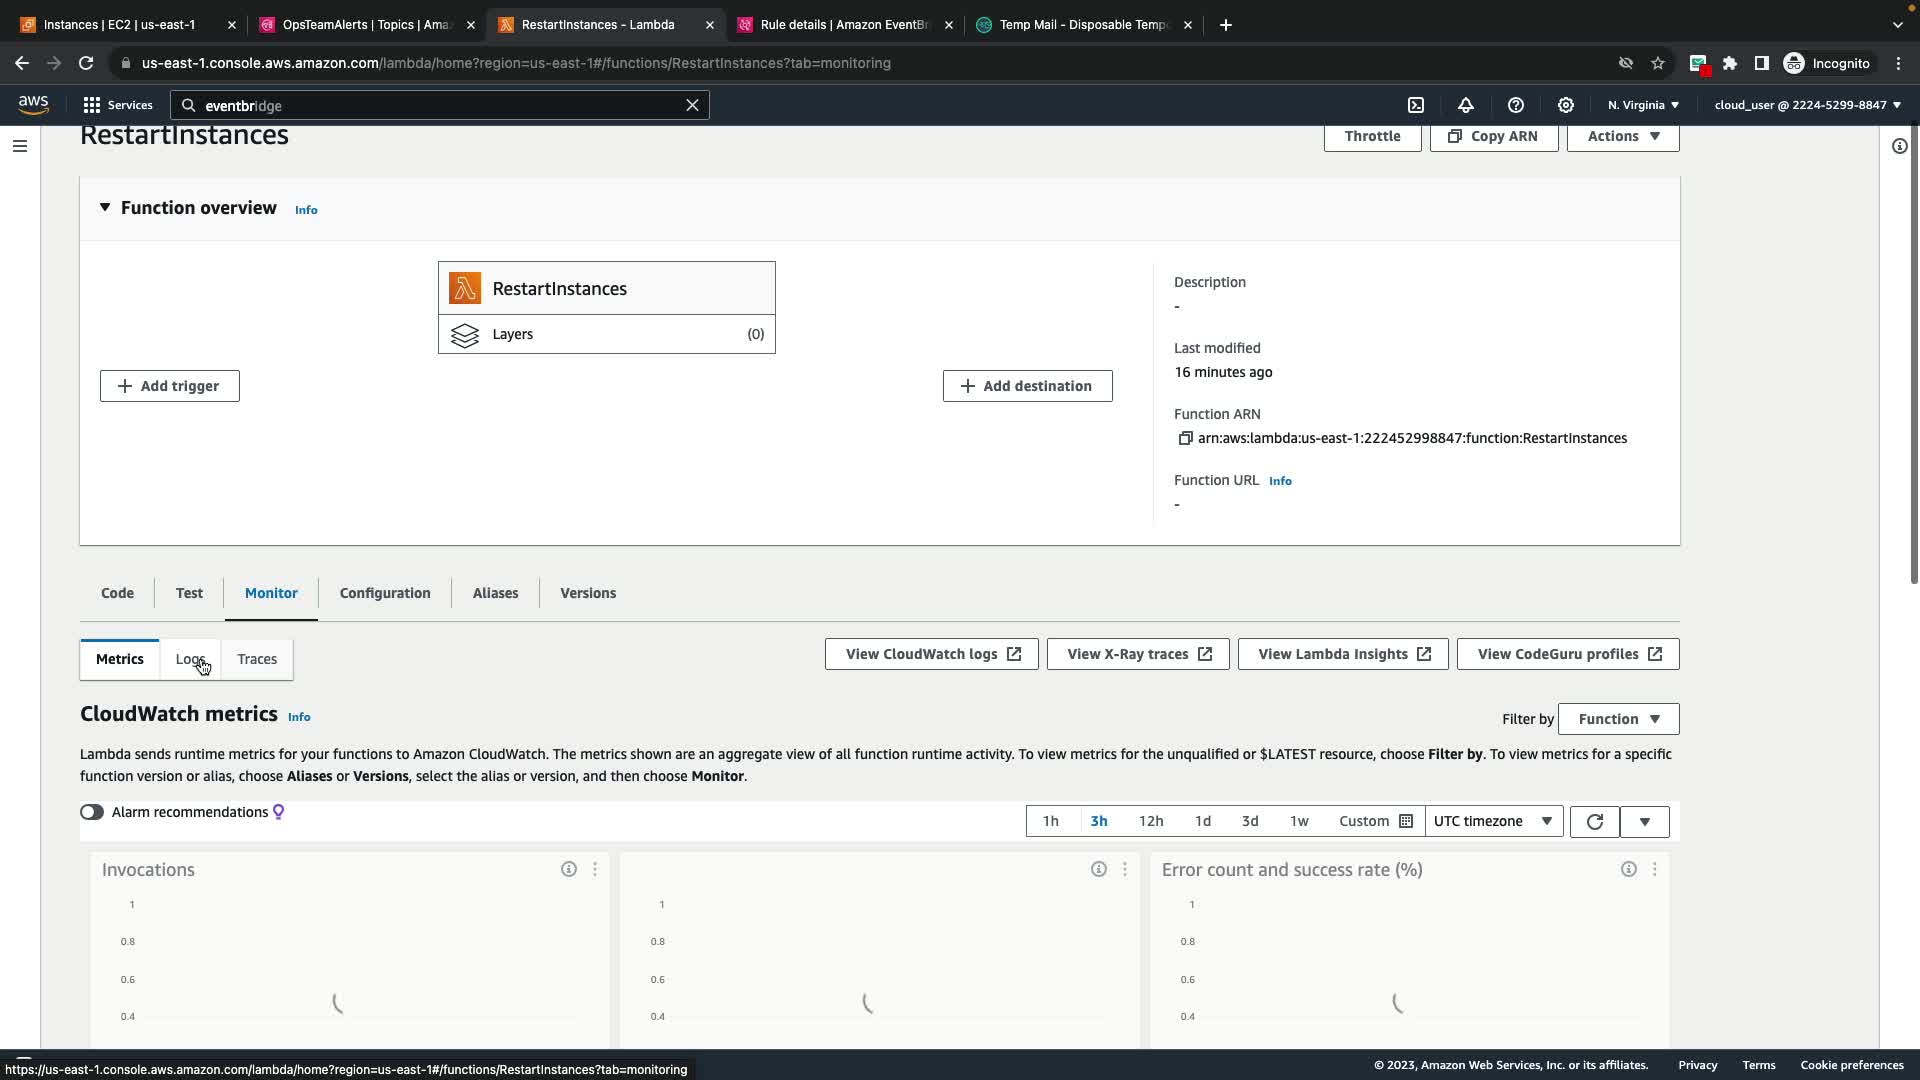Click View CloudWatch logs button
The image size is (1920, 1080).
931,654
